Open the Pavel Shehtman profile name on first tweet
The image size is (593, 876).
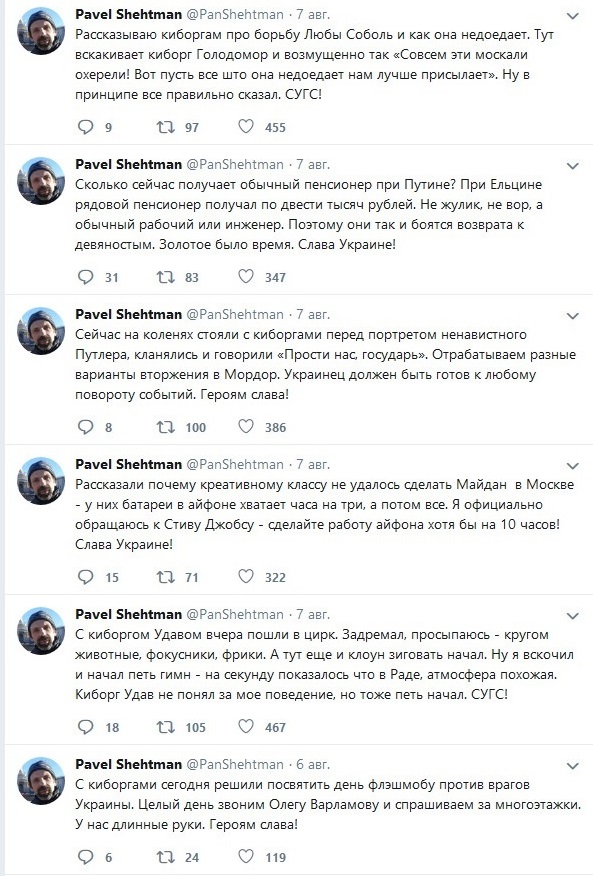(129, 14)
